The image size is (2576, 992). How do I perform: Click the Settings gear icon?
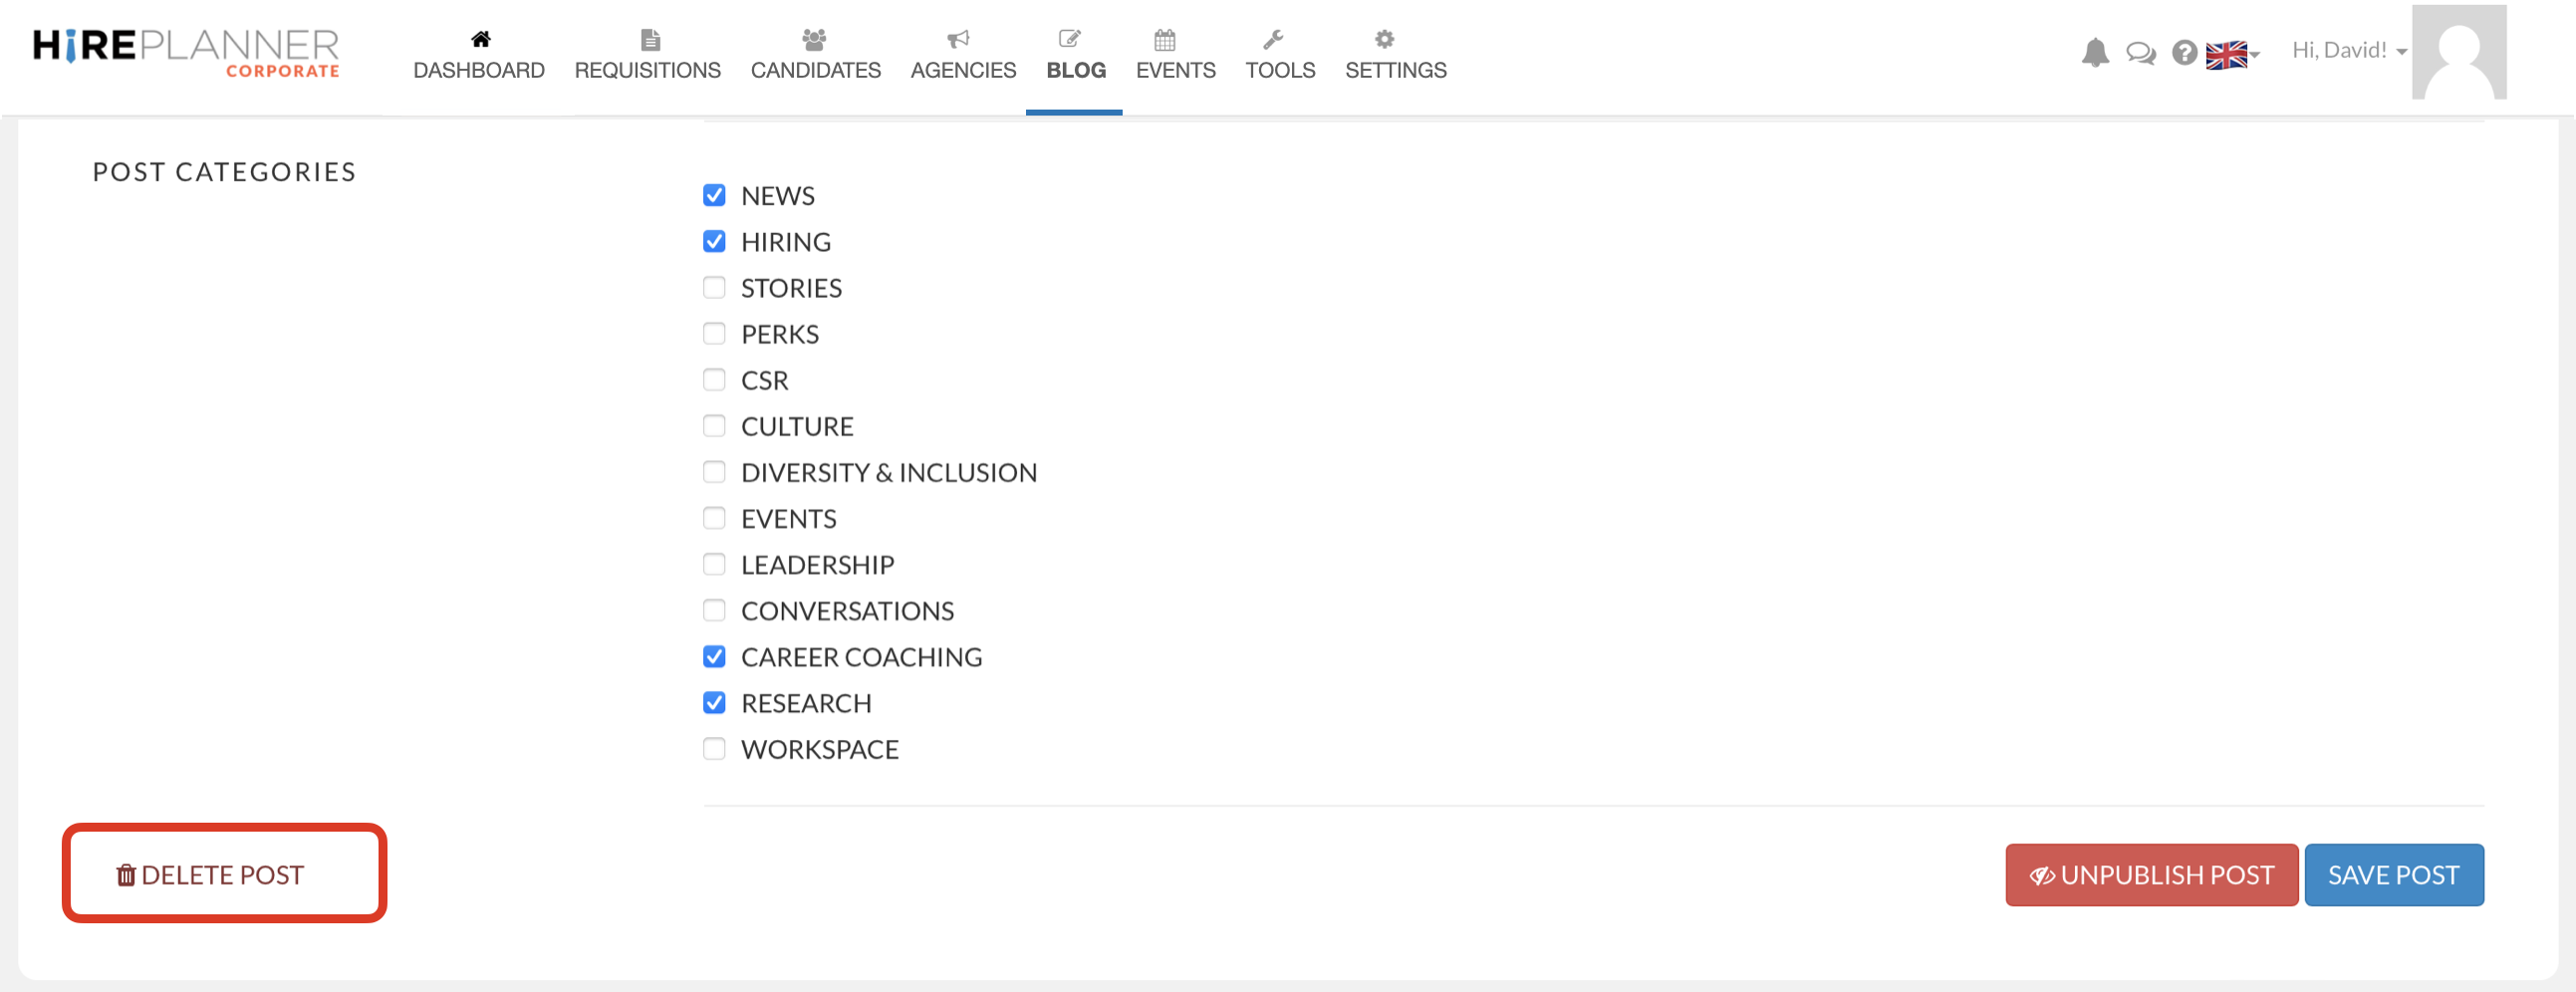(x=1384, y=40)
